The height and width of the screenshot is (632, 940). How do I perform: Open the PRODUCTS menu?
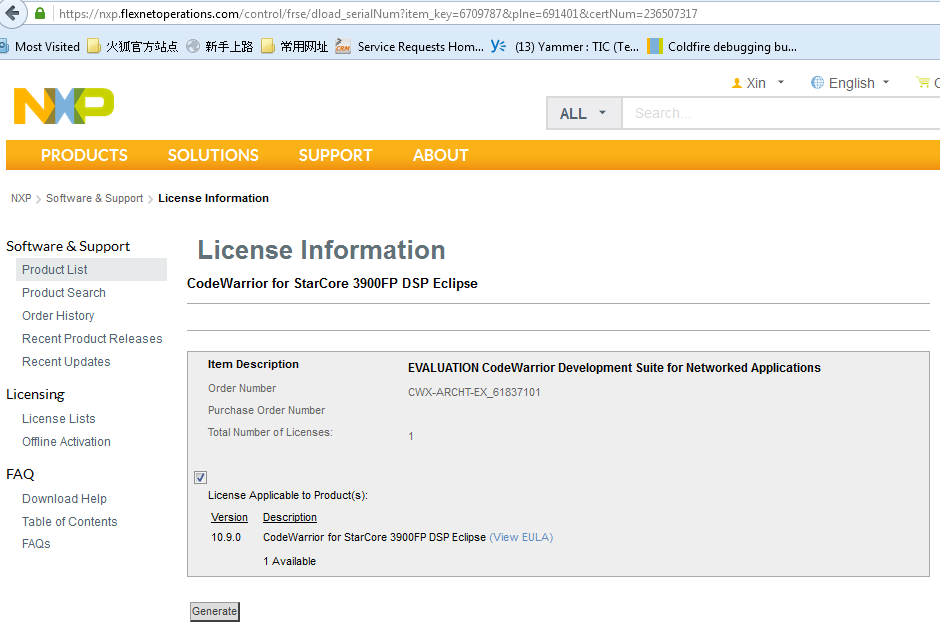[84, 155]
